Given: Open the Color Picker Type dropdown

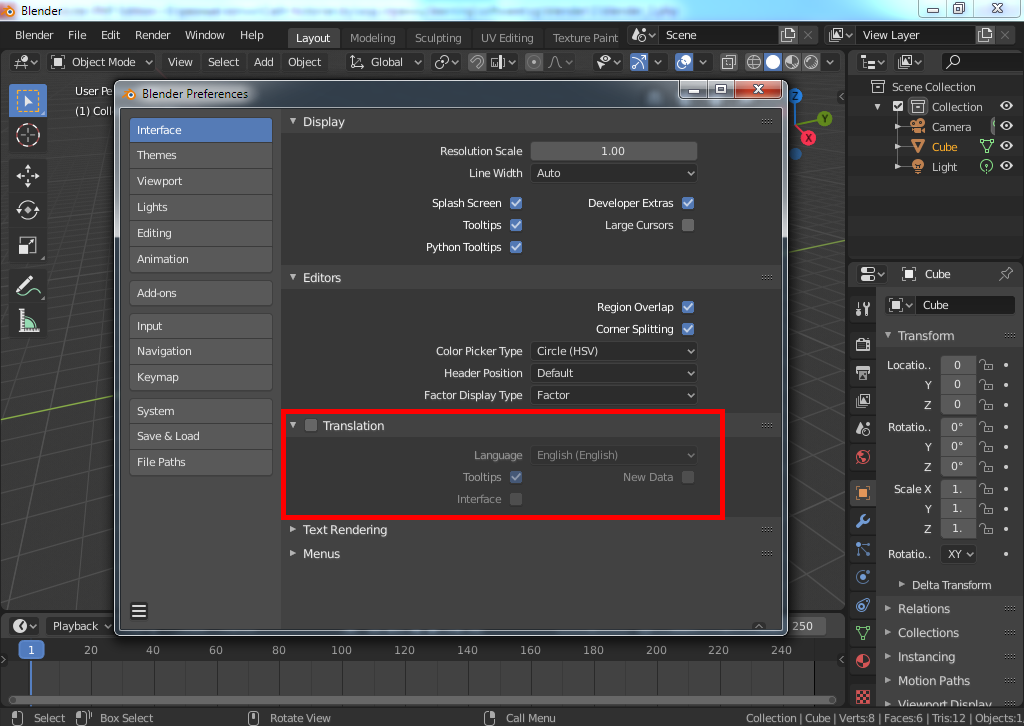Looking at the screenshot, I should click(x=613, y=351).
